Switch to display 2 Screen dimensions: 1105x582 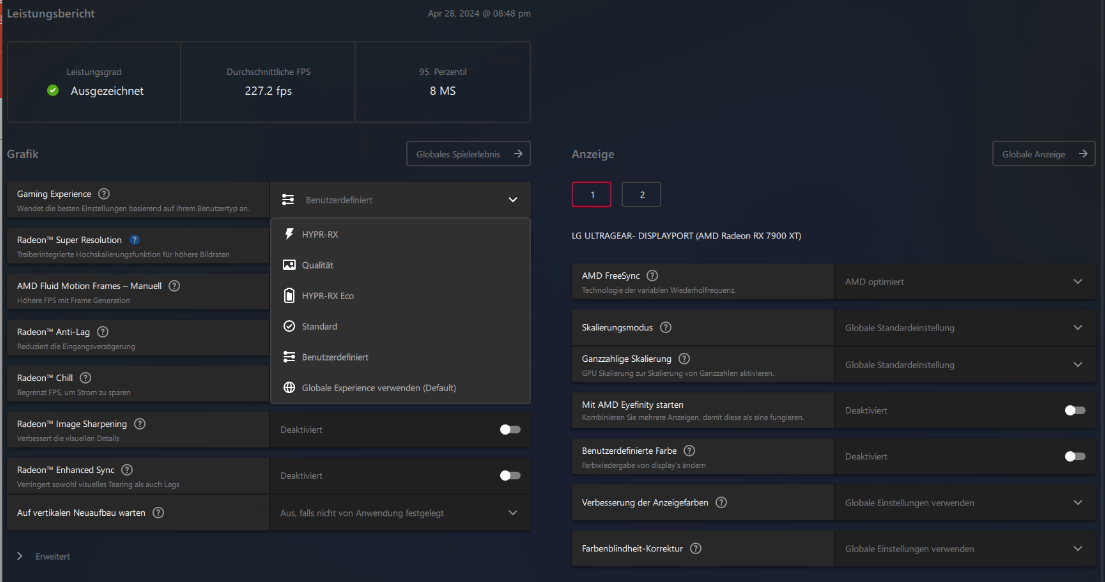point(641,194)
